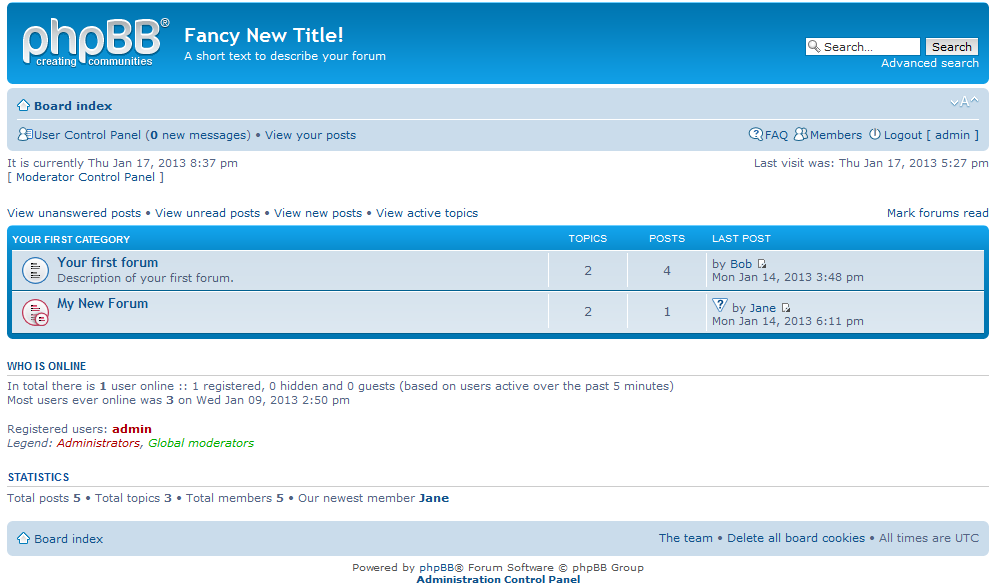Open the phpBB link in footer
Viewport: 991px width, 586px height.
tap(437, 568)
